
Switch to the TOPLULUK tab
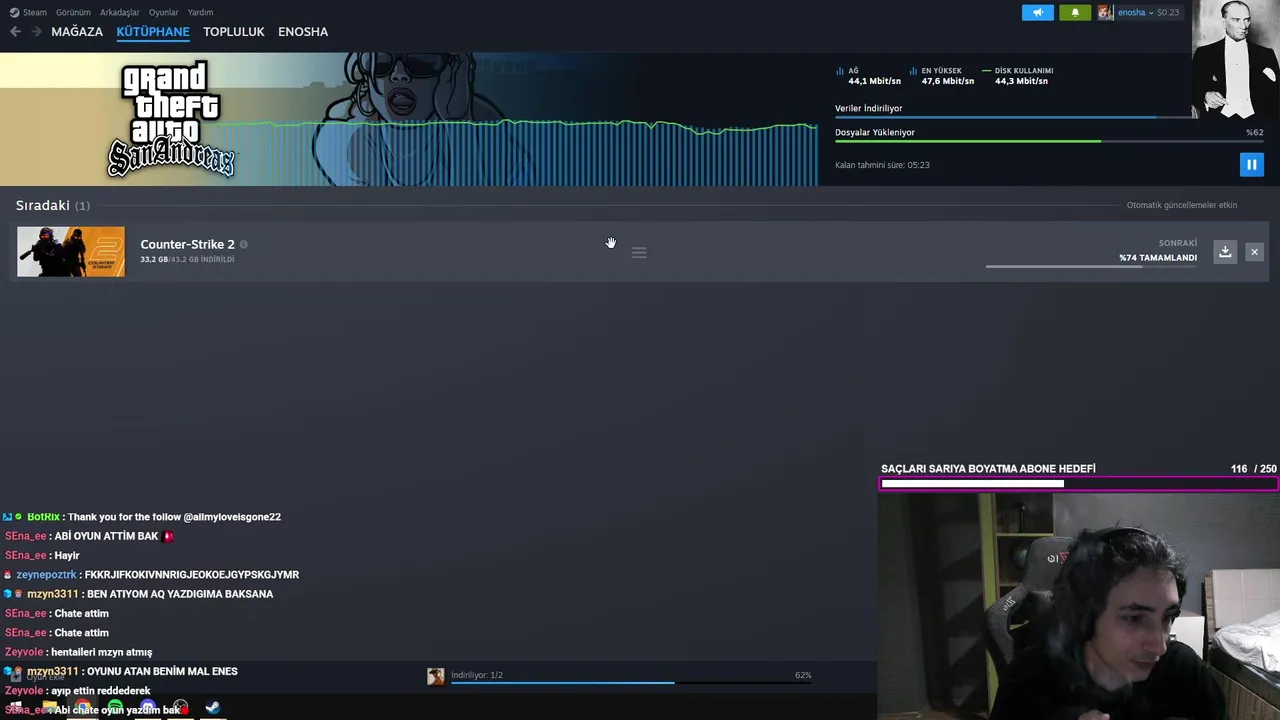click(x=234, y=32)
